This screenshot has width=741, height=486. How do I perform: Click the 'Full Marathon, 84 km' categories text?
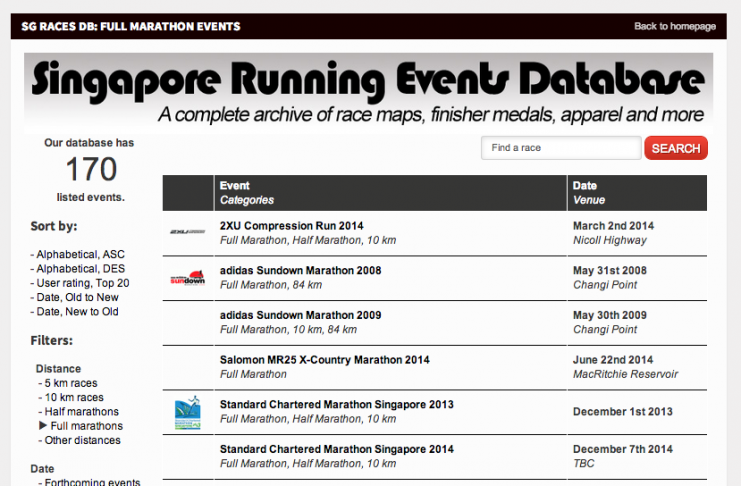point(271,285)
